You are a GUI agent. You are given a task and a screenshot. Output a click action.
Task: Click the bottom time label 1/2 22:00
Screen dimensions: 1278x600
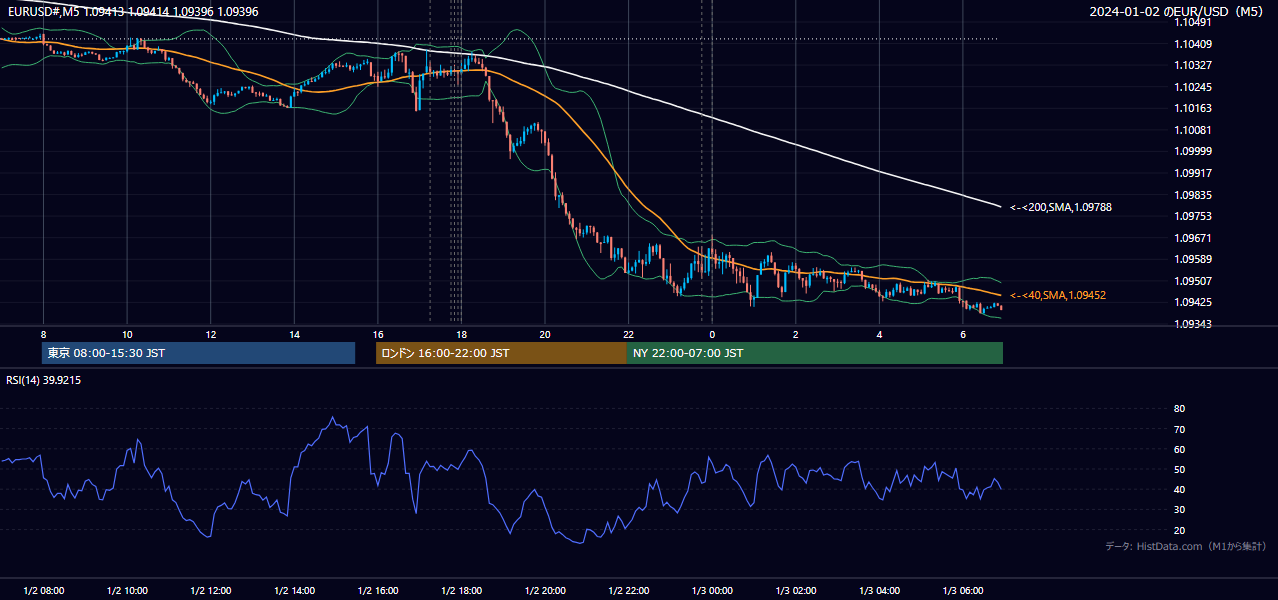[x=628, y=591]
